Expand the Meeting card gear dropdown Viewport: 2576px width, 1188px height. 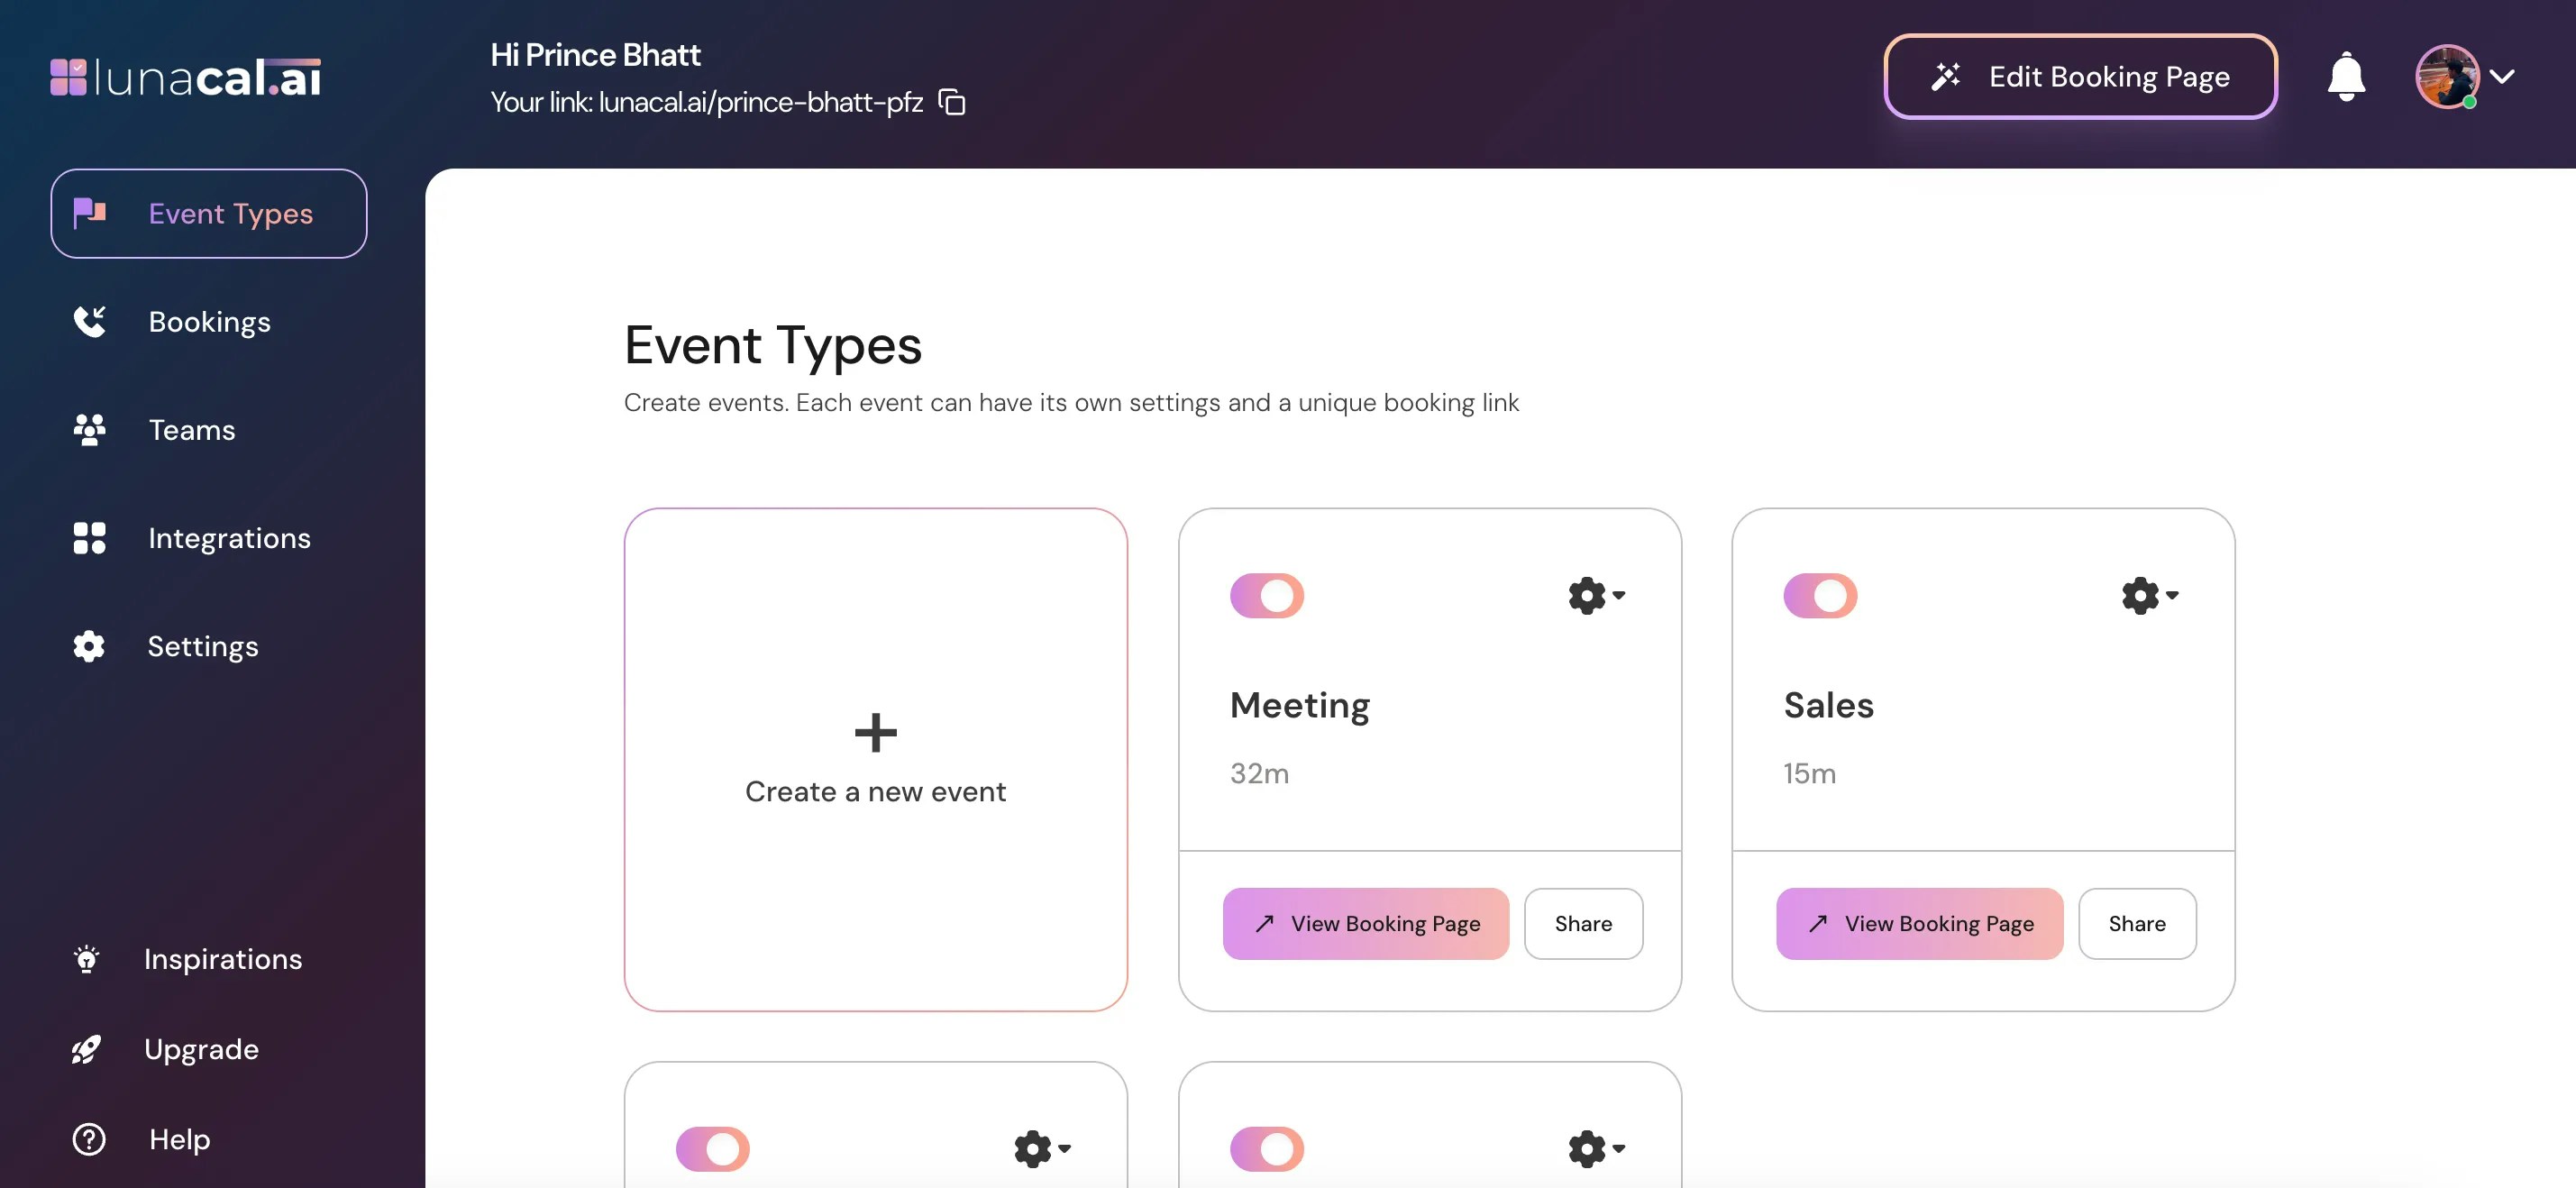1596,595
